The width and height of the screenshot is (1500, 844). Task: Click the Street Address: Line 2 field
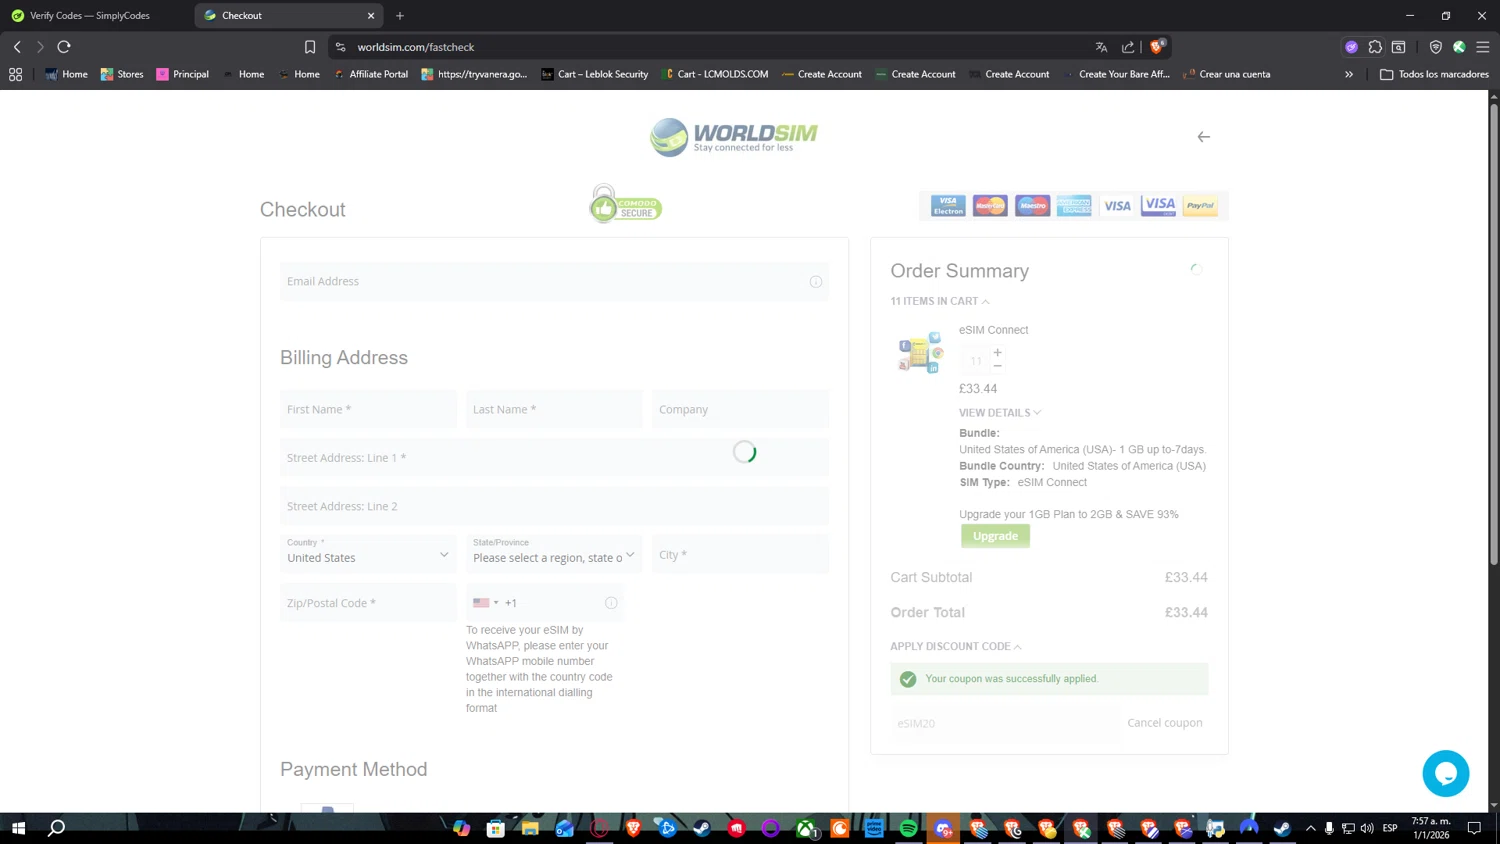tap(554, 506)
